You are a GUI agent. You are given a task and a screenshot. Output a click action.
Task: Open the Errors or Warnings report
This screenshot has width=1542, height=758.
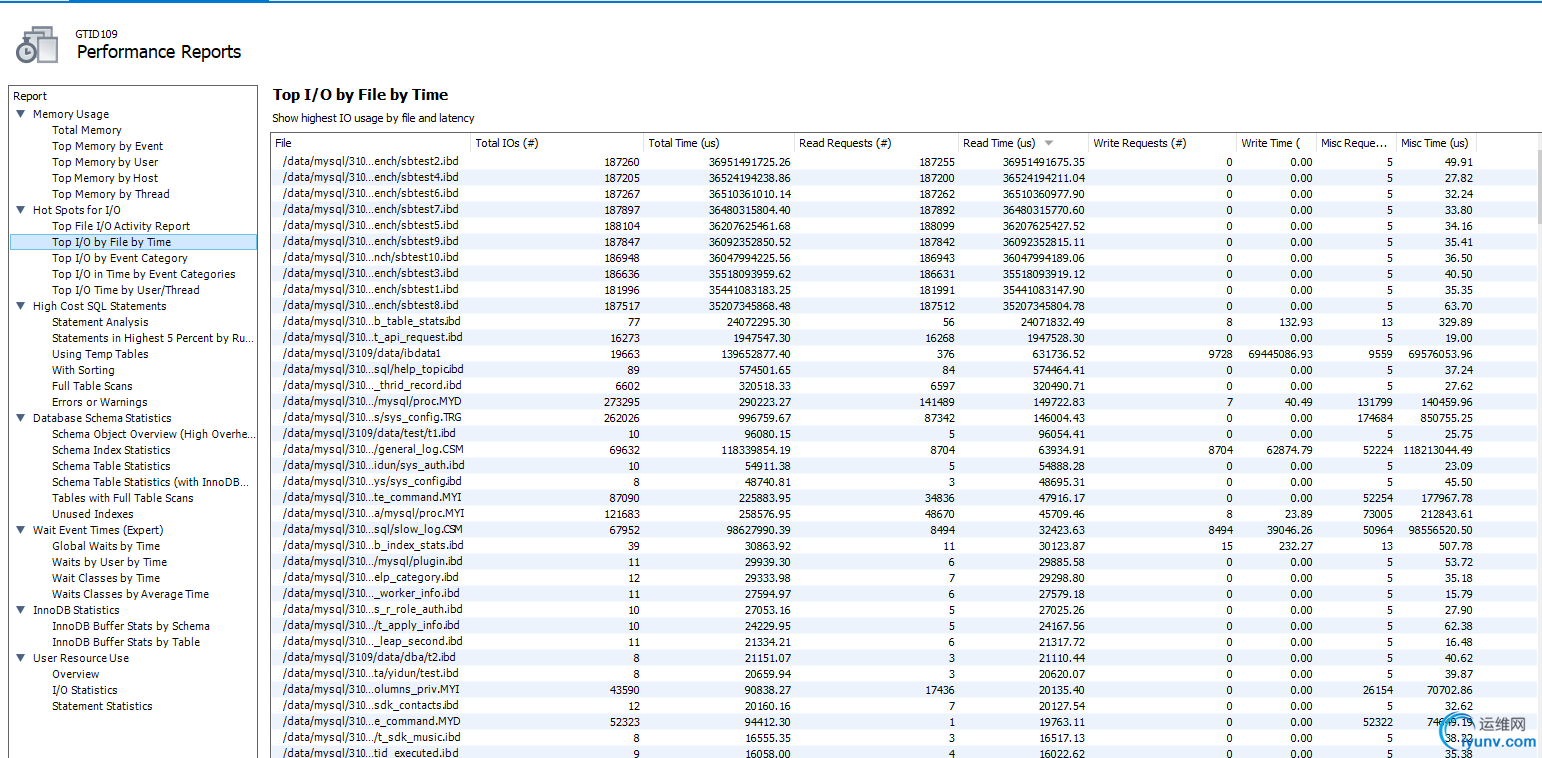point(100,402)
